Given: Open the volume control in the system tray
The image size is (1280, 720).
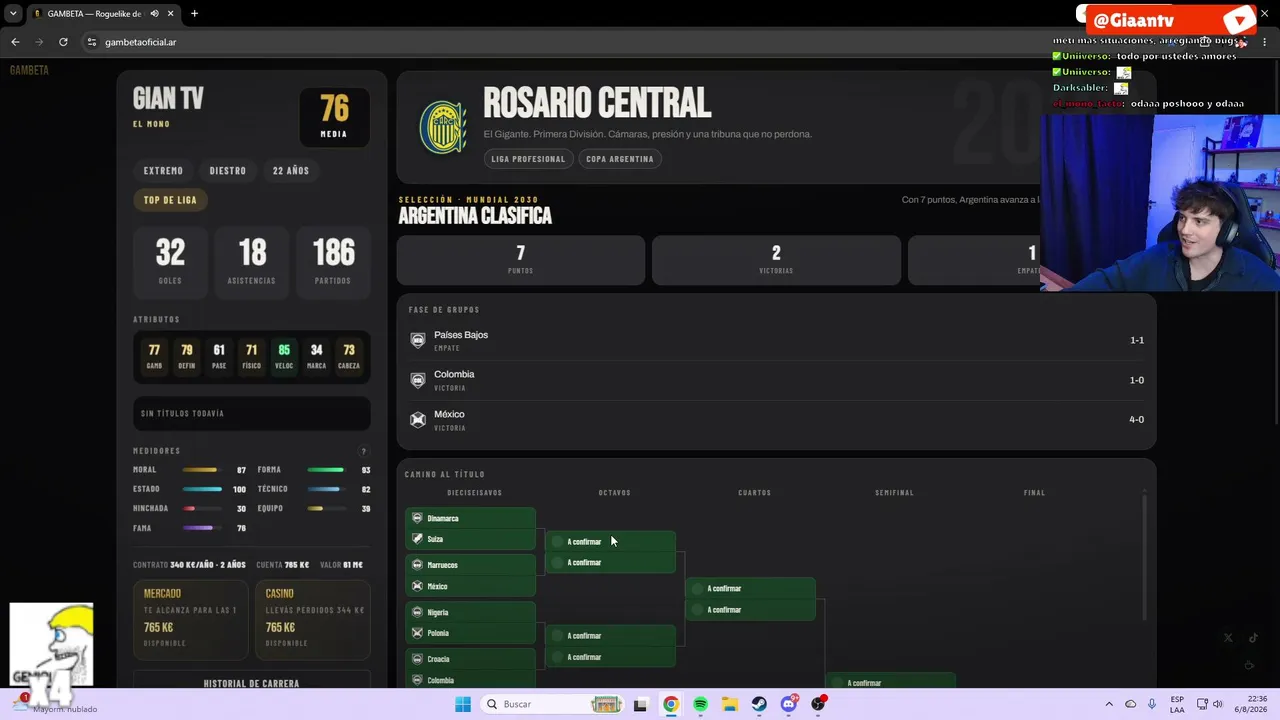Looking at the screenshot, I should tap(1217, 704).
